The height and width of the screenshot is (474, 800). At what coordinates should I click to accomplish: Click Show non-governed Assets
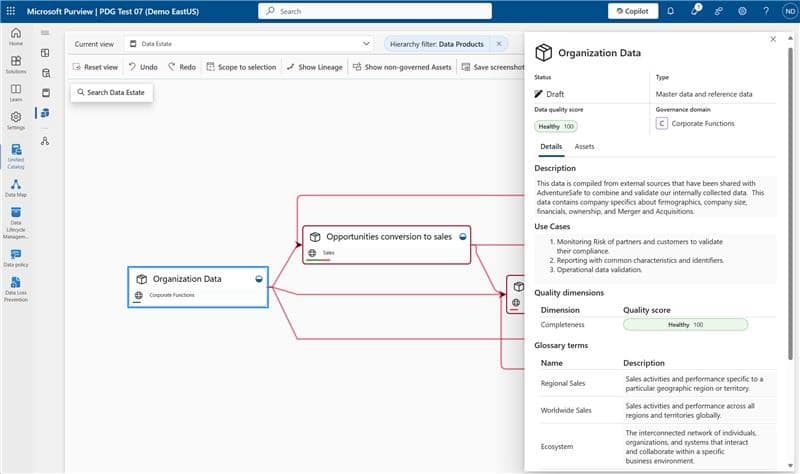click(x=402, y=67)
